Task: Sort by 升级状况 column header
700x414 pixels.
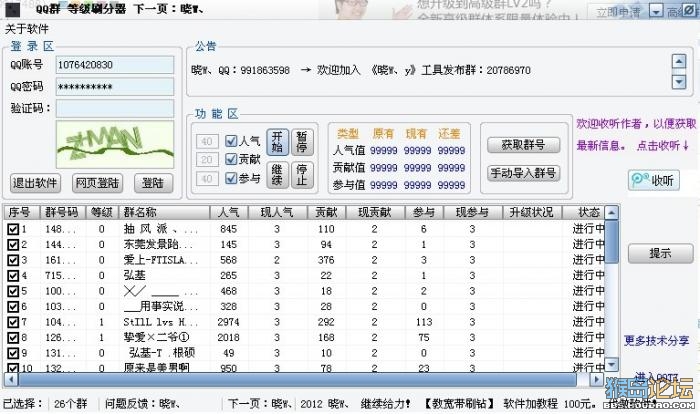Action: (x=532, y=212)
